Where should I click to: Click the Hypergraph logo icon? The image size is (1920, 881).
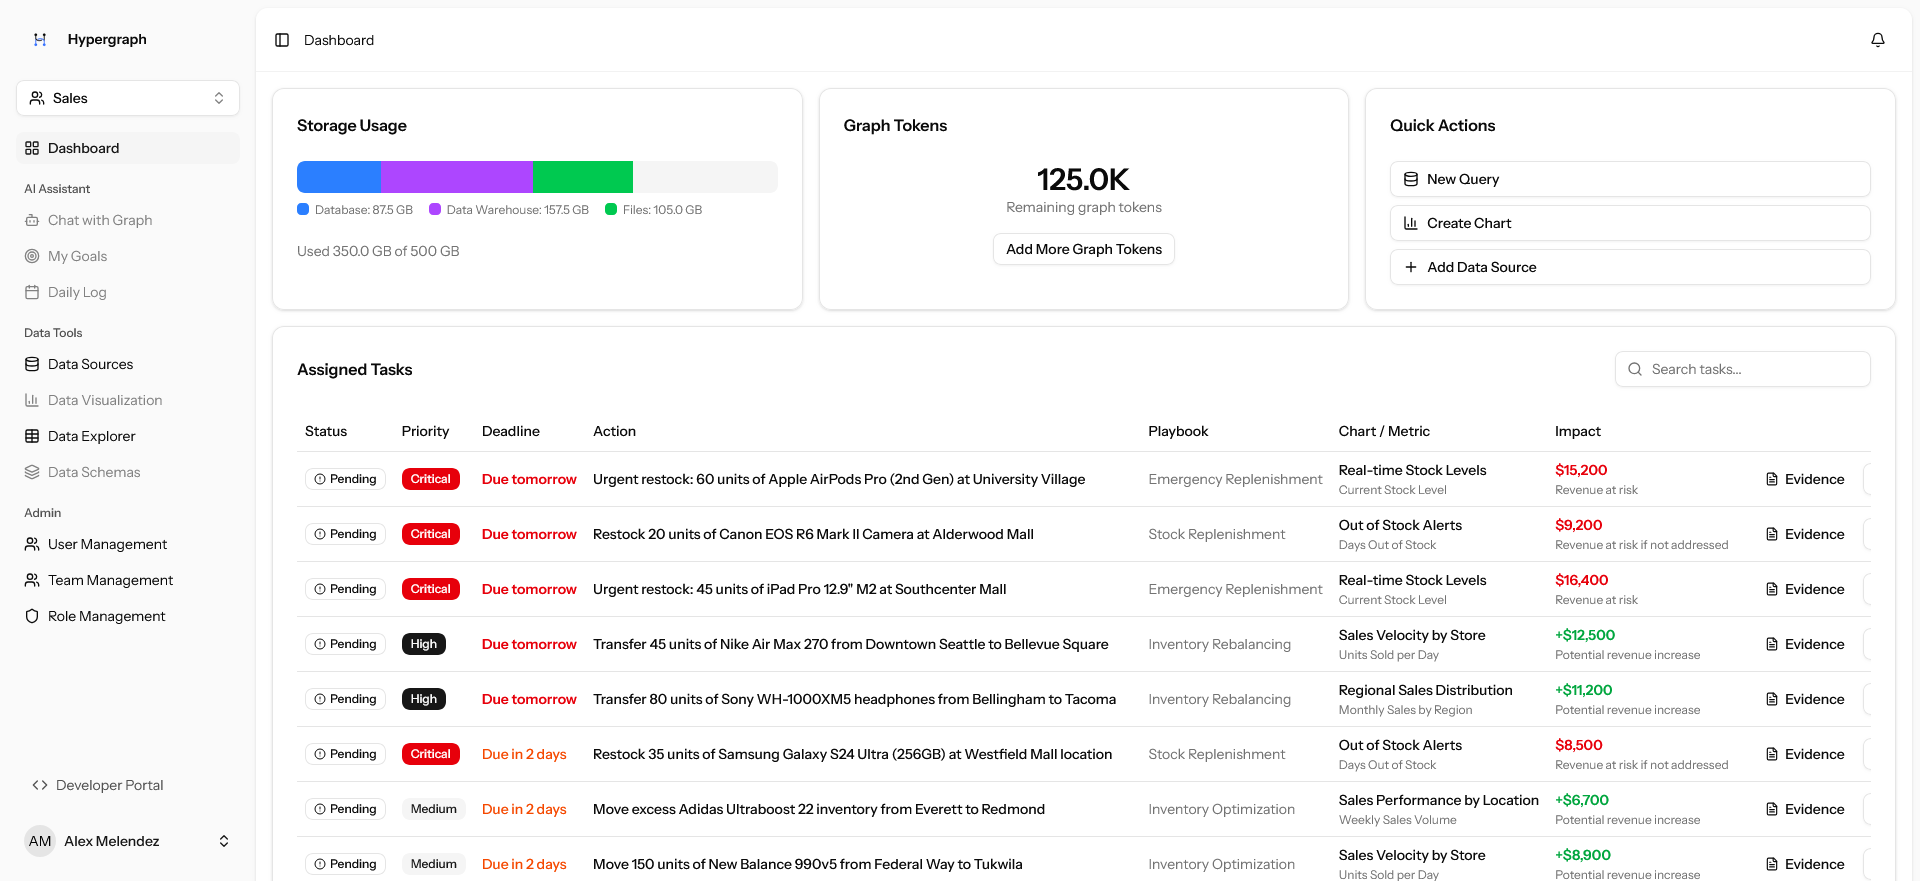click(40, 40)
